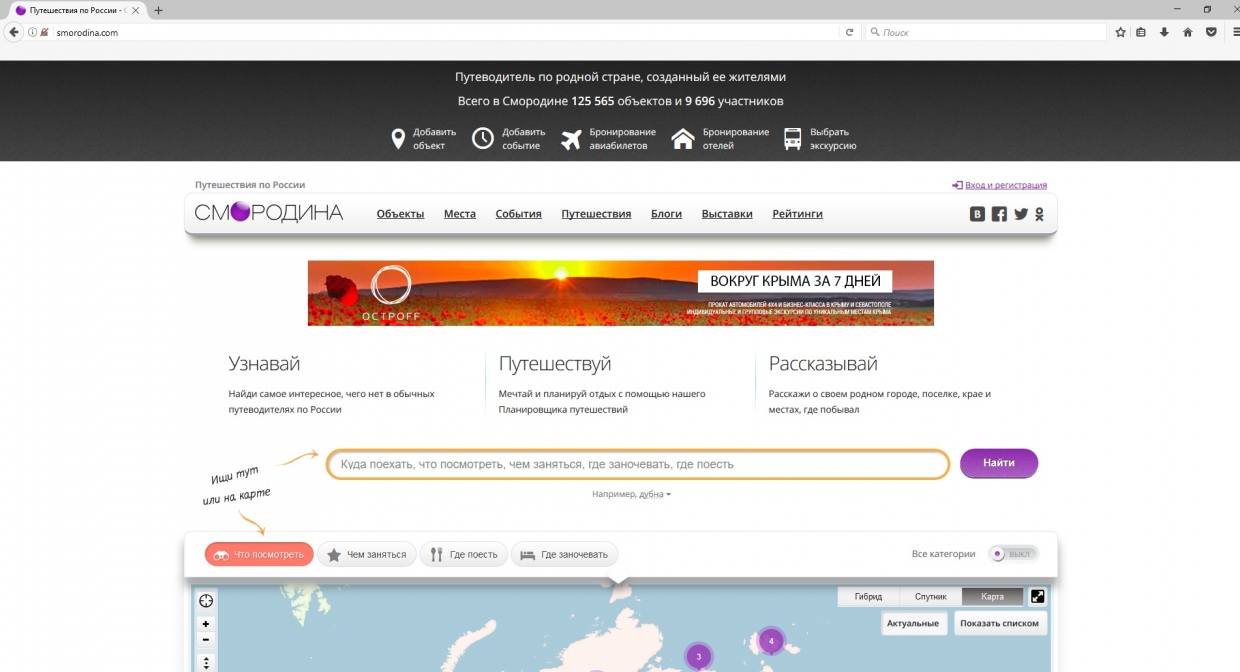This screenshot has width=1240, height=672.
Task: Switch map to Спутник view
Action: [x=930, y=597]
